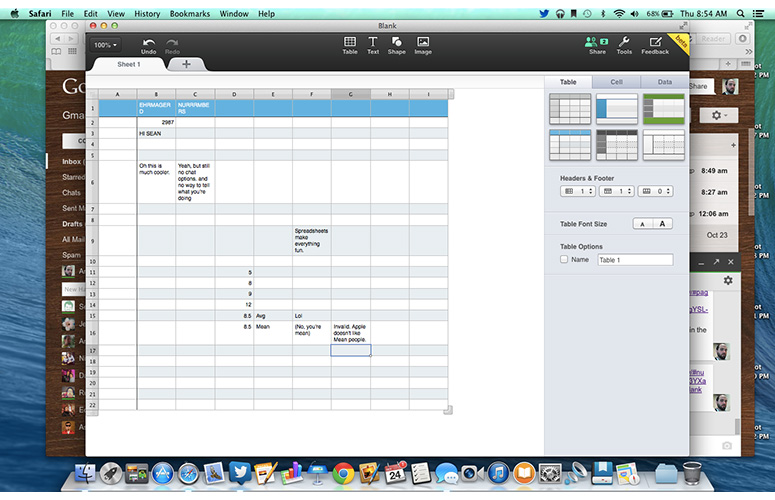775x500 pixels.
Task: Open the Share collaborators icon
Action: [597, 42]
